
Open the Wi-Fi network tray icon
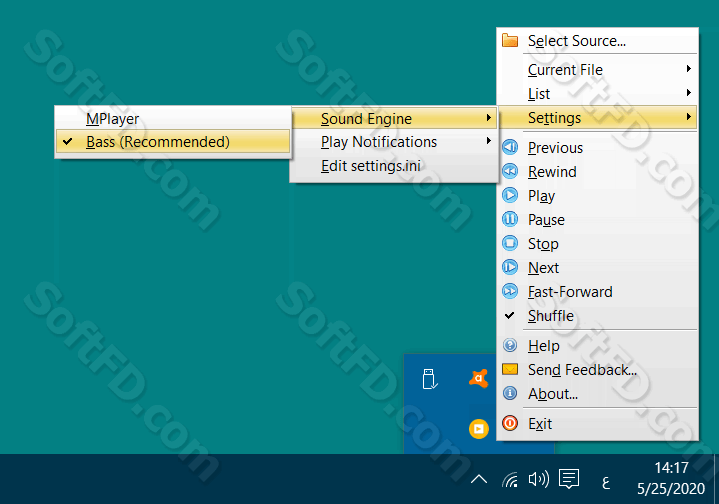pyautogui.click(x=510, y=480)
